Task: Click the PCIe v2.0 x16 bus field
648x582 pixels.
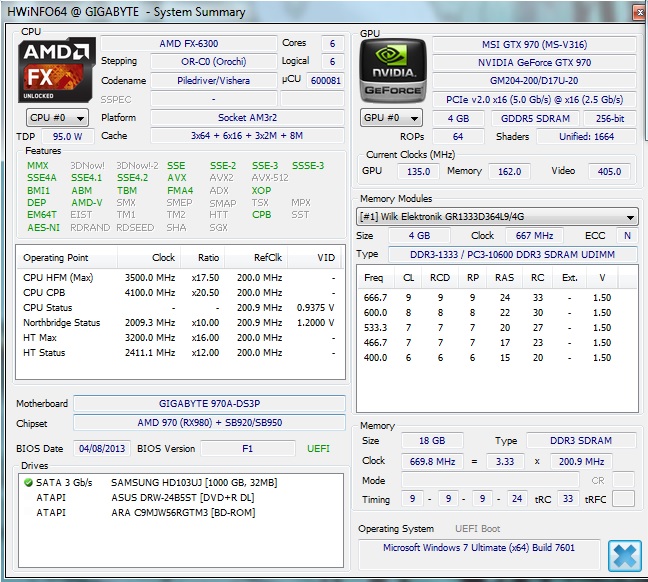Action: [x=534, y=99]
